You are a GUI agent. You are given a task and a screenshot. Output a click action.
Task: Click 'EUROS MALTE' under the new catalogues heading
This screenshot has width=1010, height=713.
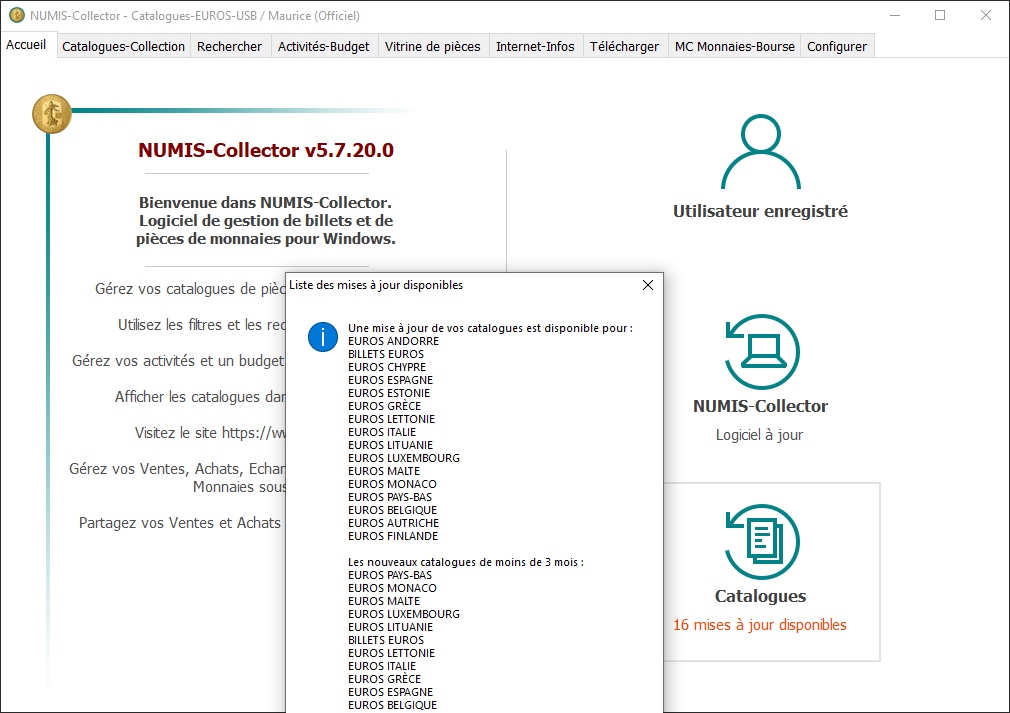coord(384,601)
